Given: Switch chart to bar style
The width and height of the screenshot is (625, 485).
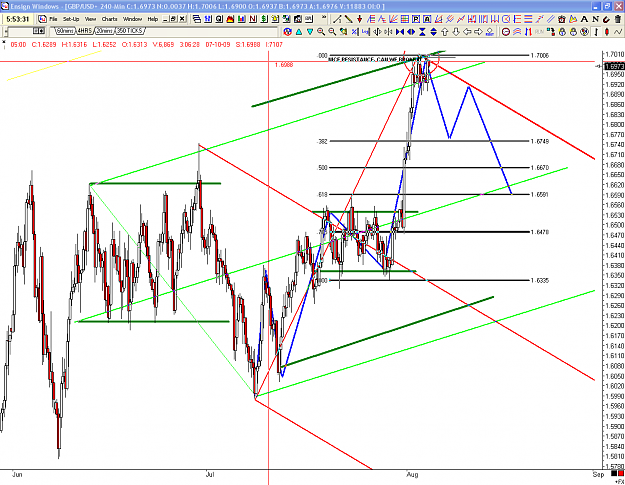Looking at the screenshot, I should 596,31.
